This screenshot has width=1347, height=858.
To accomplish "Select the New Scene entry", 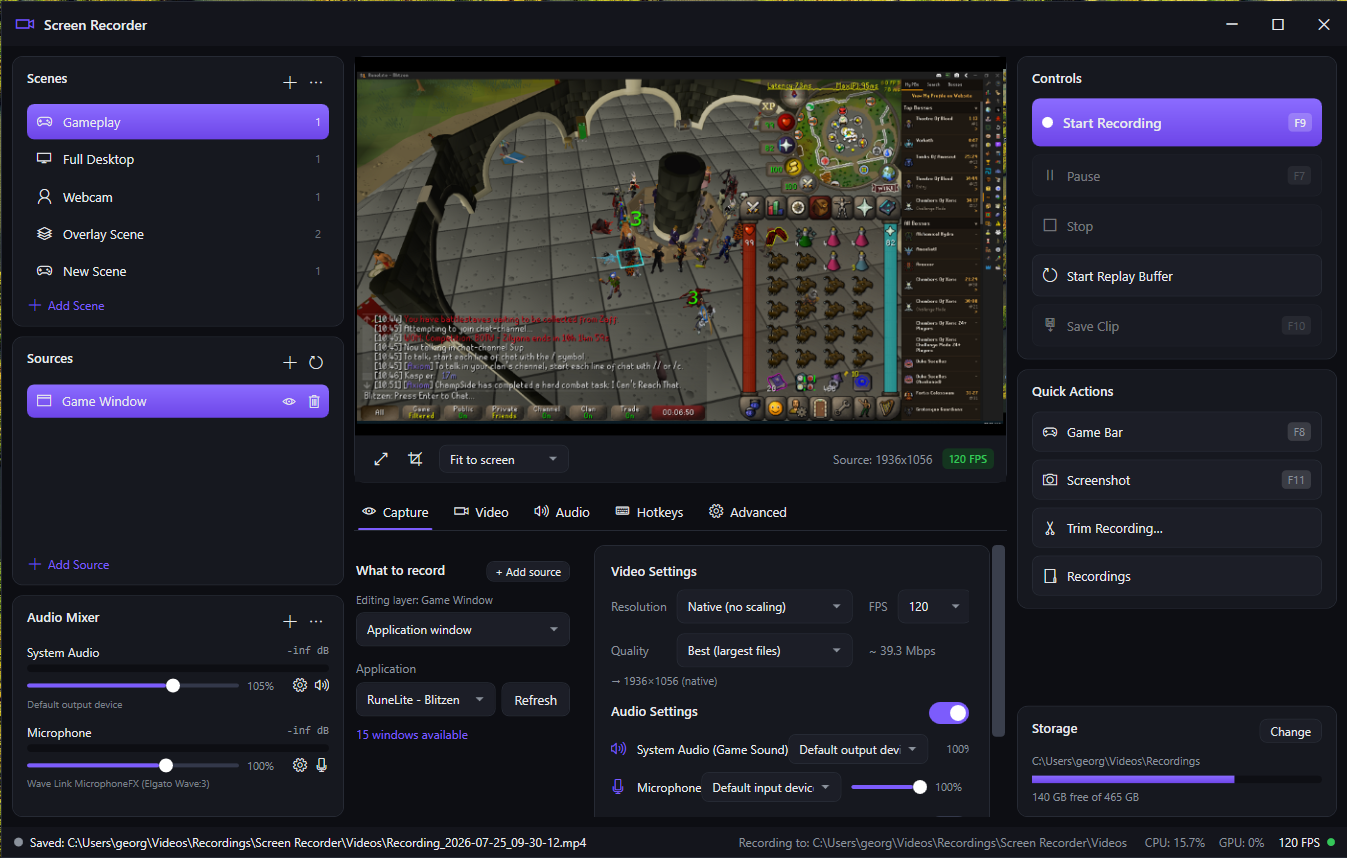I will 178,271.
